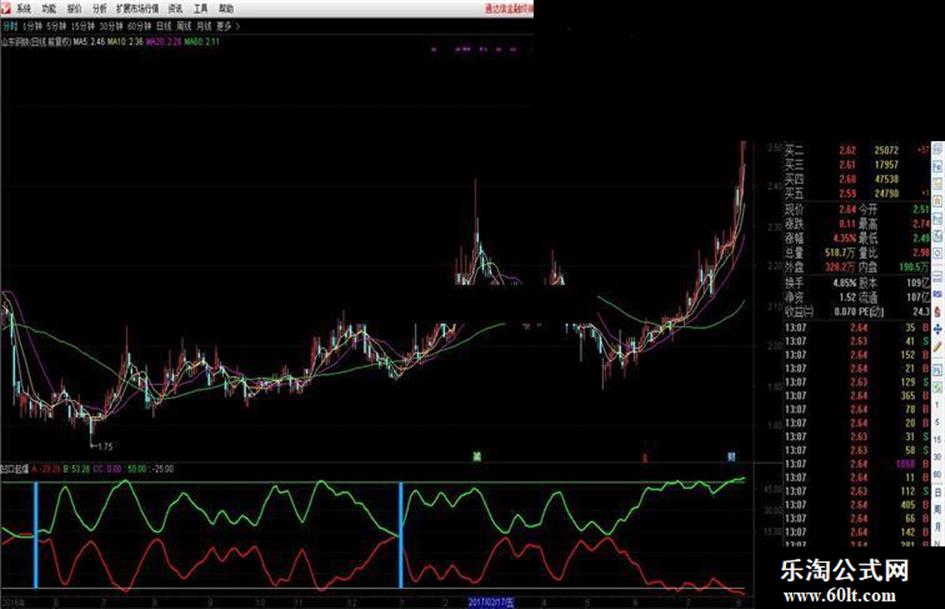Click the topmost icon in right toolbar
The width and height of the screenshot is (945, 609).
pos(938,148)
